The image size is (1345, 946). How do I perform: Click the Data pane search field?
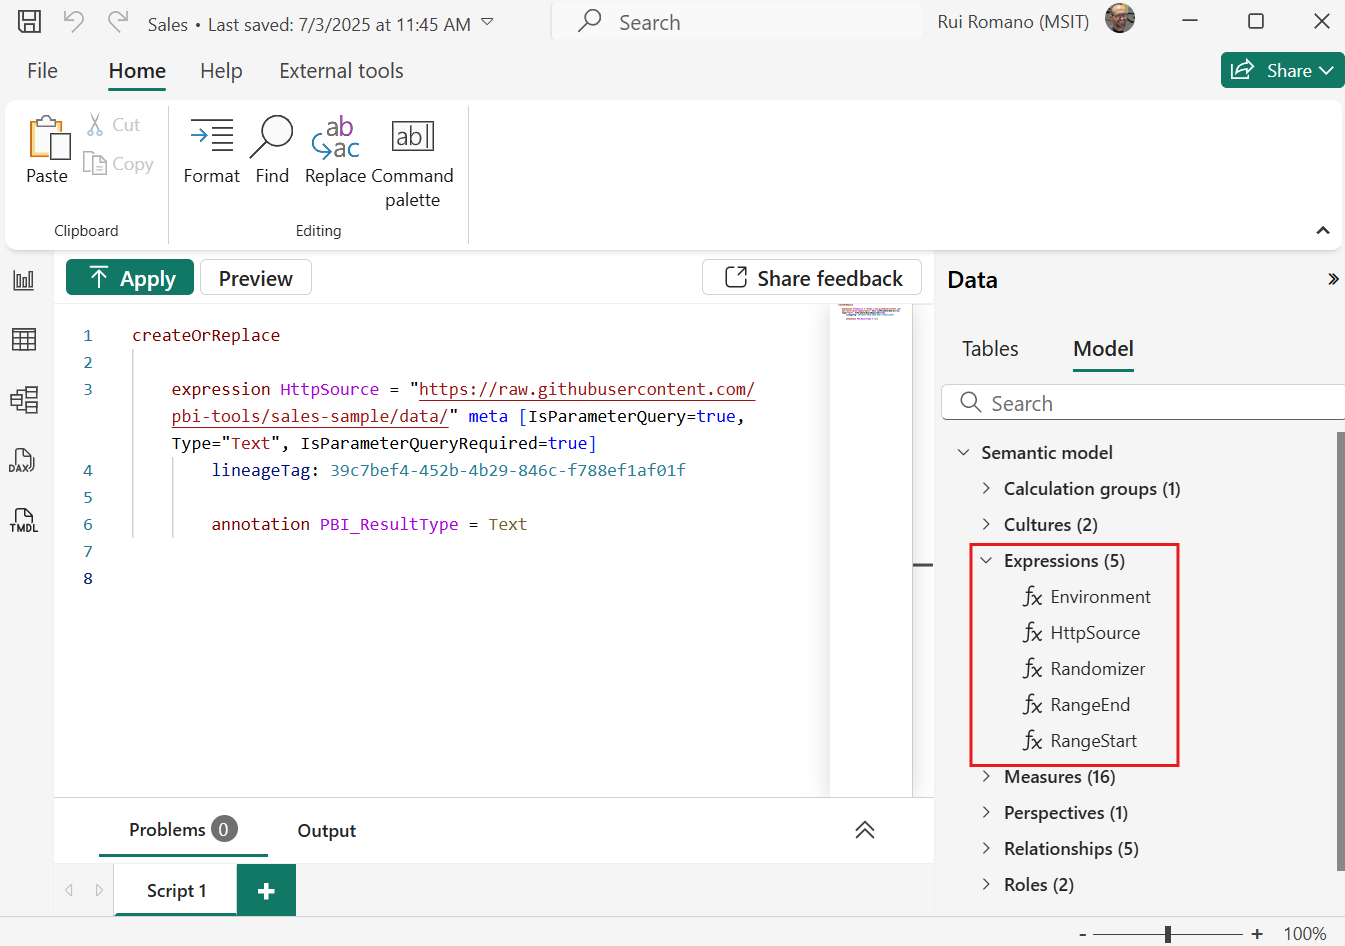(x=1150, y=403)
